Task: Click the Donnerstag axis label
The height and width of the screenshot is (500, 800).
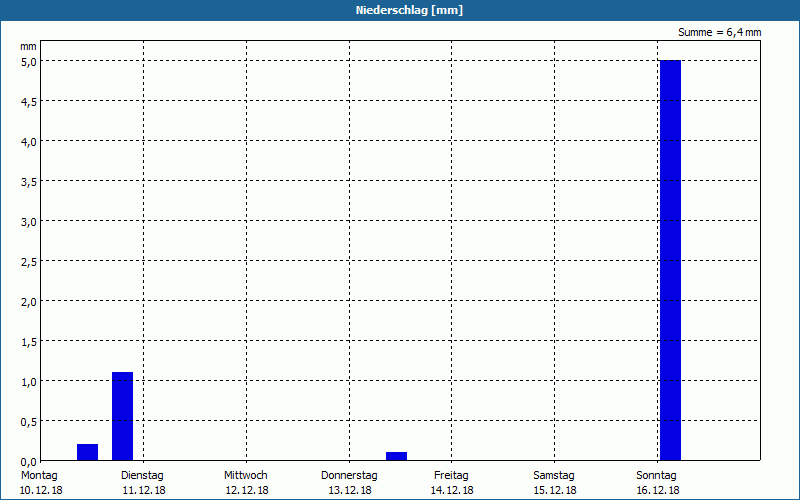Action: click(349, 476)
